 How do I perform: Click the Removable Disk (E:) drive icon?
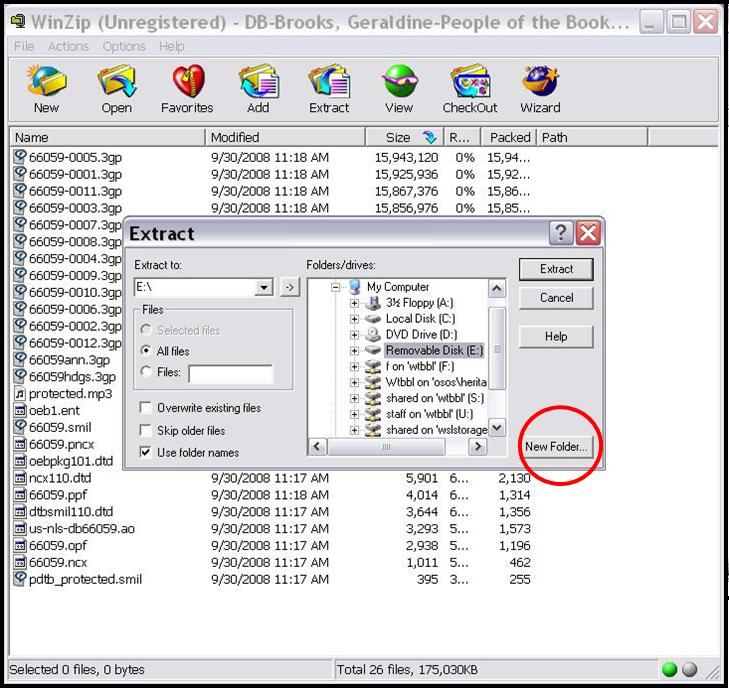coord(373,350)
